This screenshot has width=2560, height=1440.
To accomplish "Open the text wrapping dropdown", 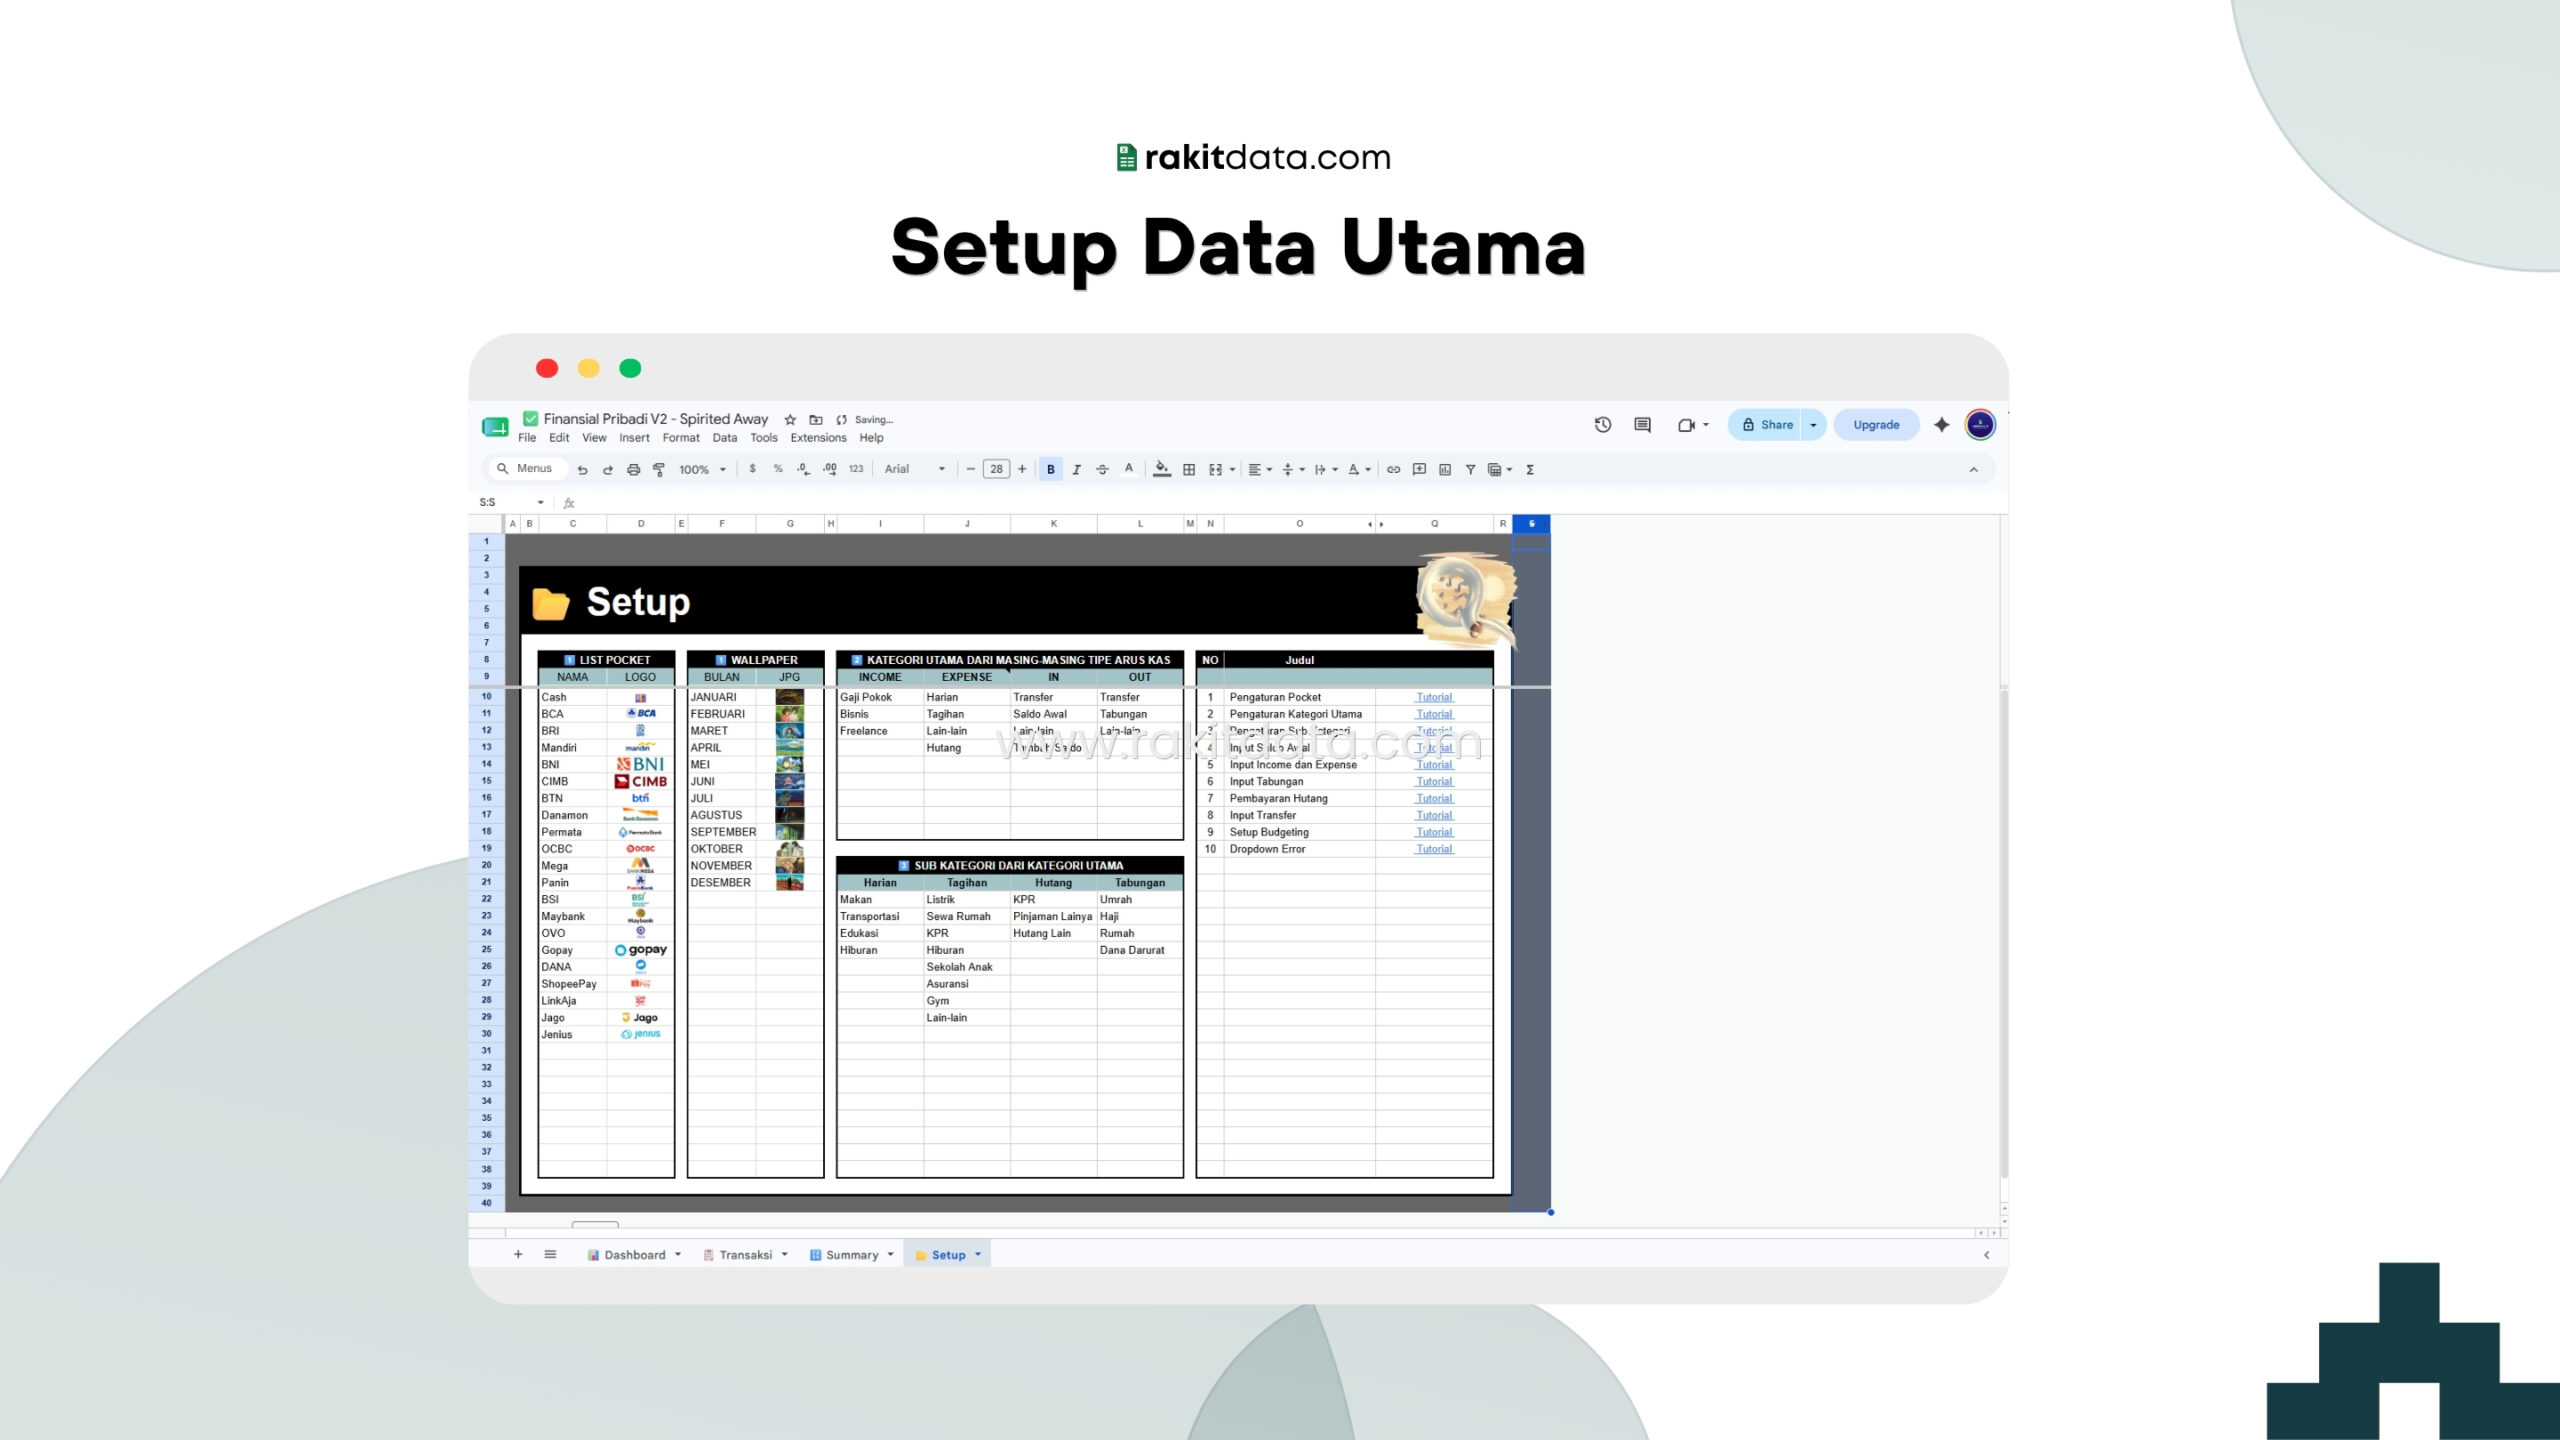I will [x=1326, y=469].
